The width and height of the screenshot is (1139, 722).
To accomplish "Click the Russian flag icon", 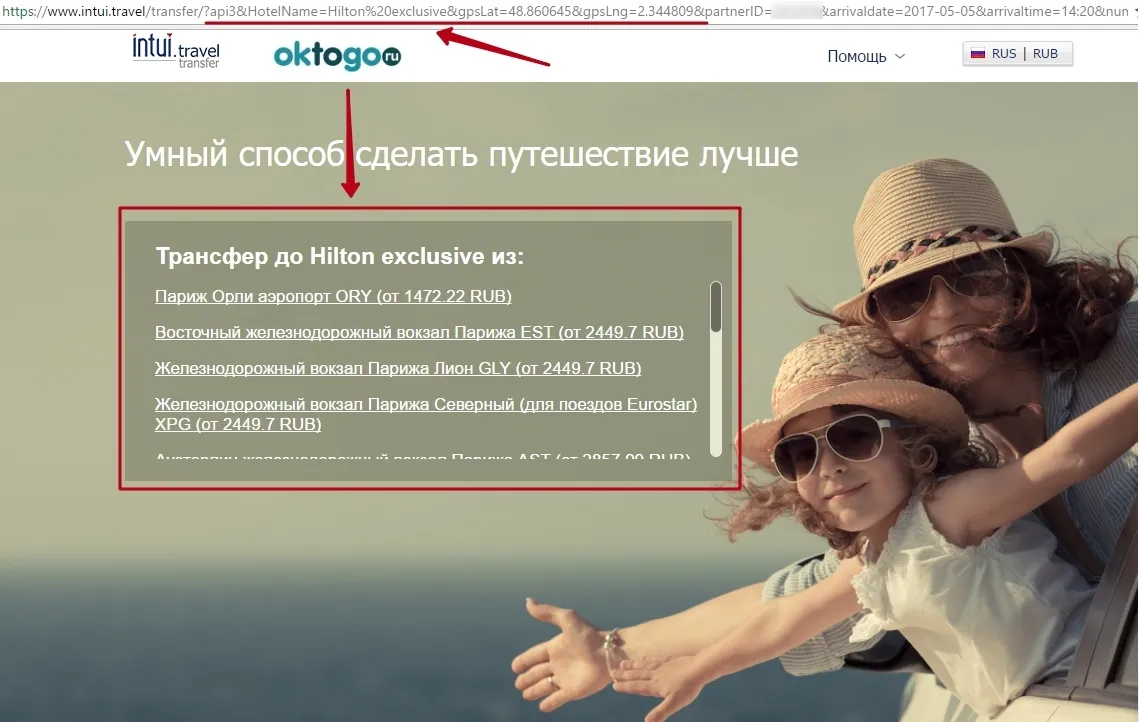I will [978, 54].
